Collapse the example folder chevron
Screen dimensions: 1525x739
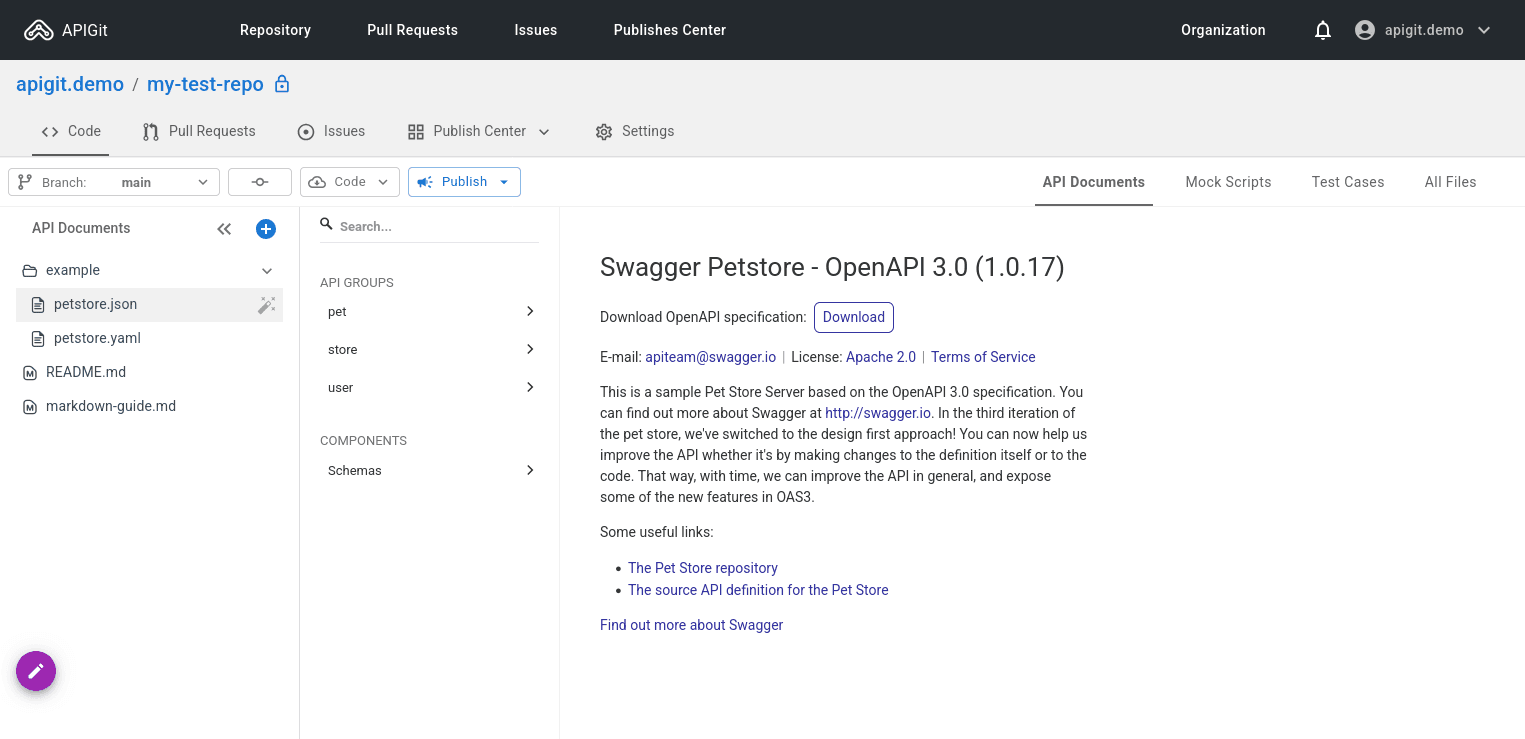tap(267, 271)
